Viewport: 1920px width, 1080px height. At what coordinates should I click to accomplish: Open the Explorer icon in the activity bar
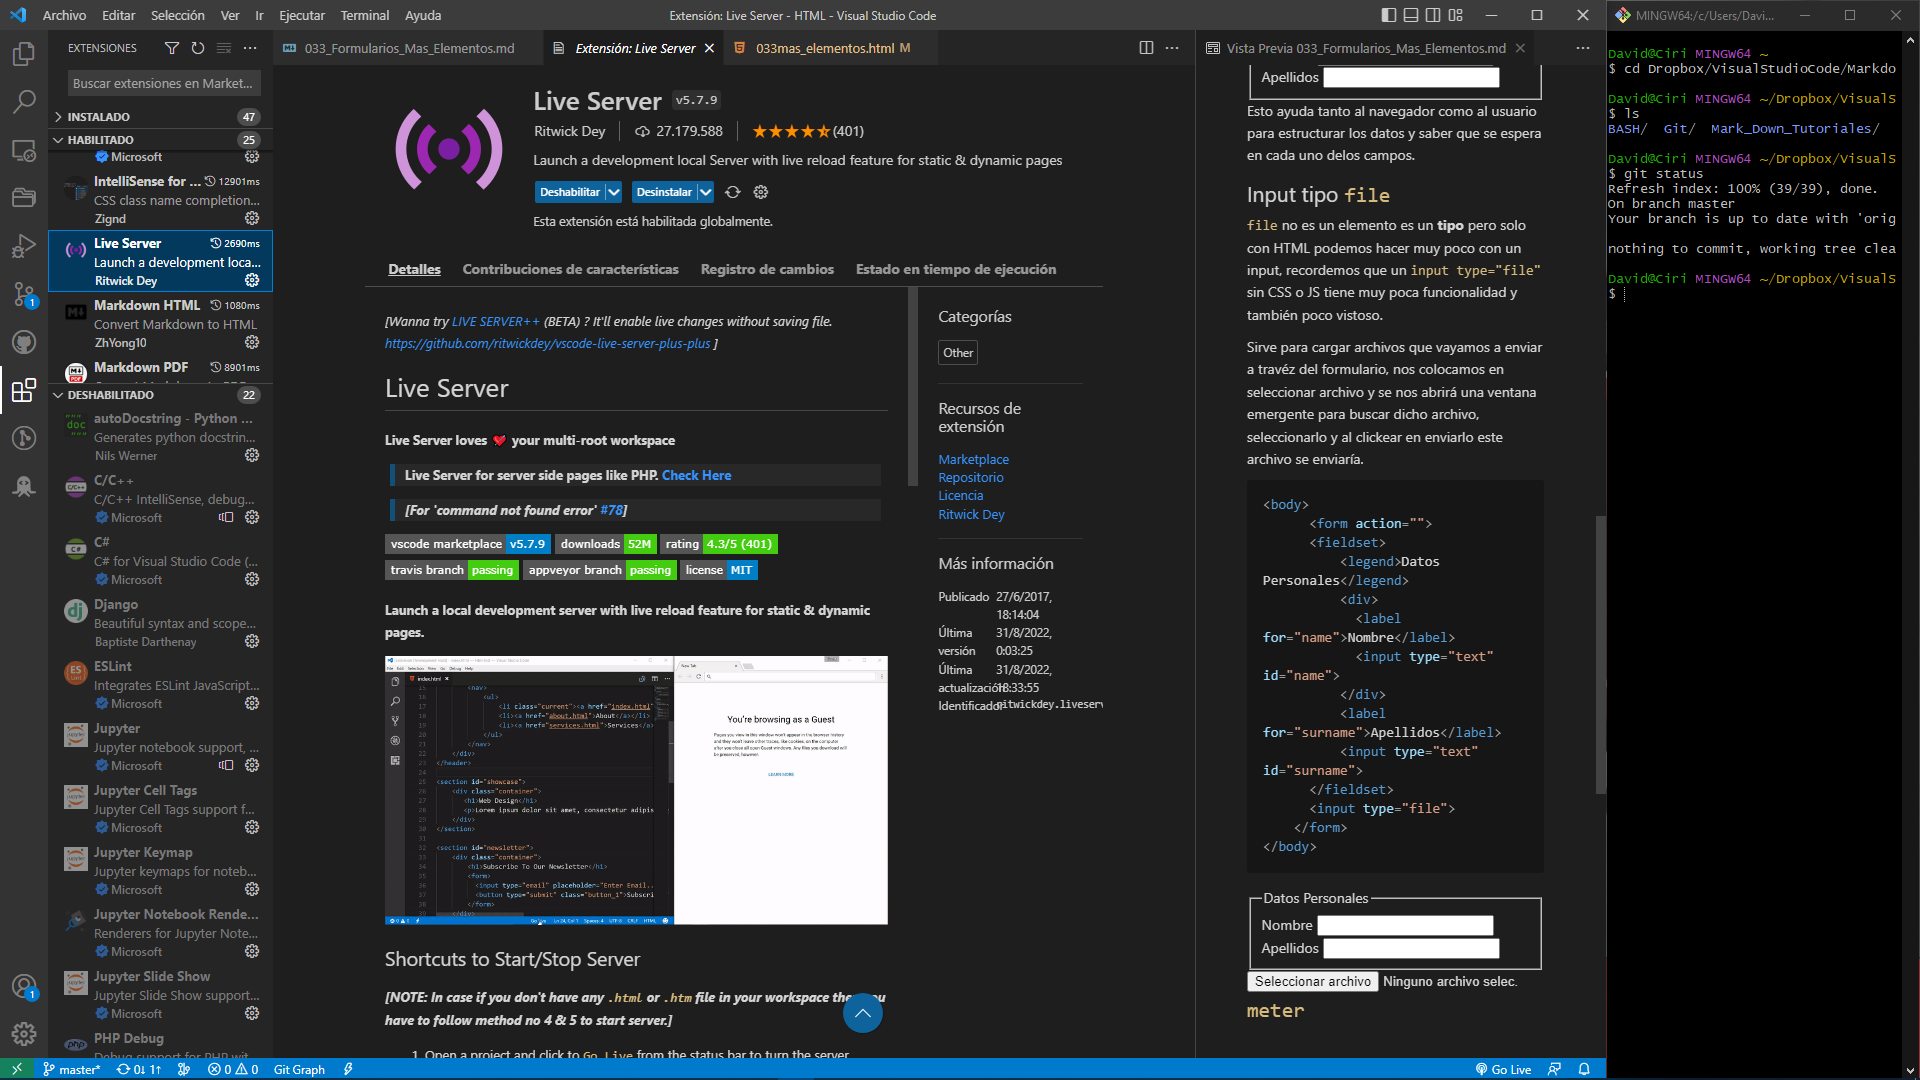click(24, 55)
